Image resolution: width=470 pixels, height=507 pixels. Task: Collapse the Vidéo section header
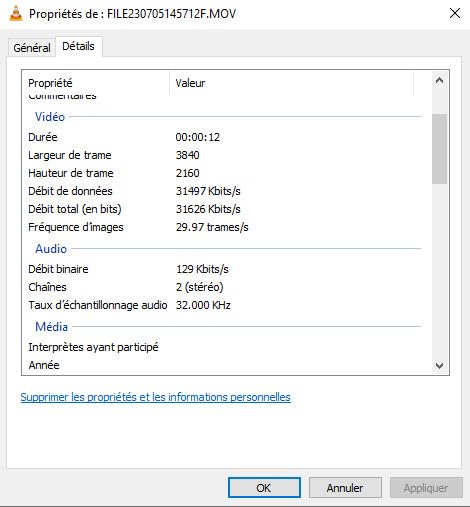pos(50,117)
